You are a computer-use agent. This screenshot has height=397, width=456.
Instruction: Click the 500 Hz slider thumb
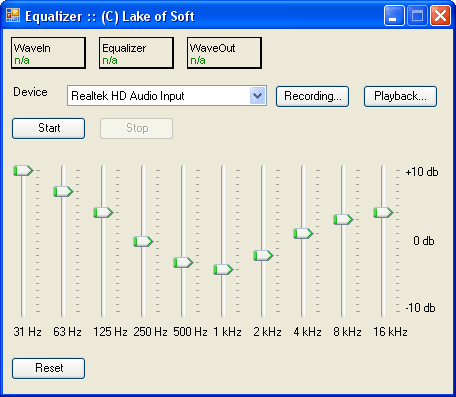tap(183, 262)
